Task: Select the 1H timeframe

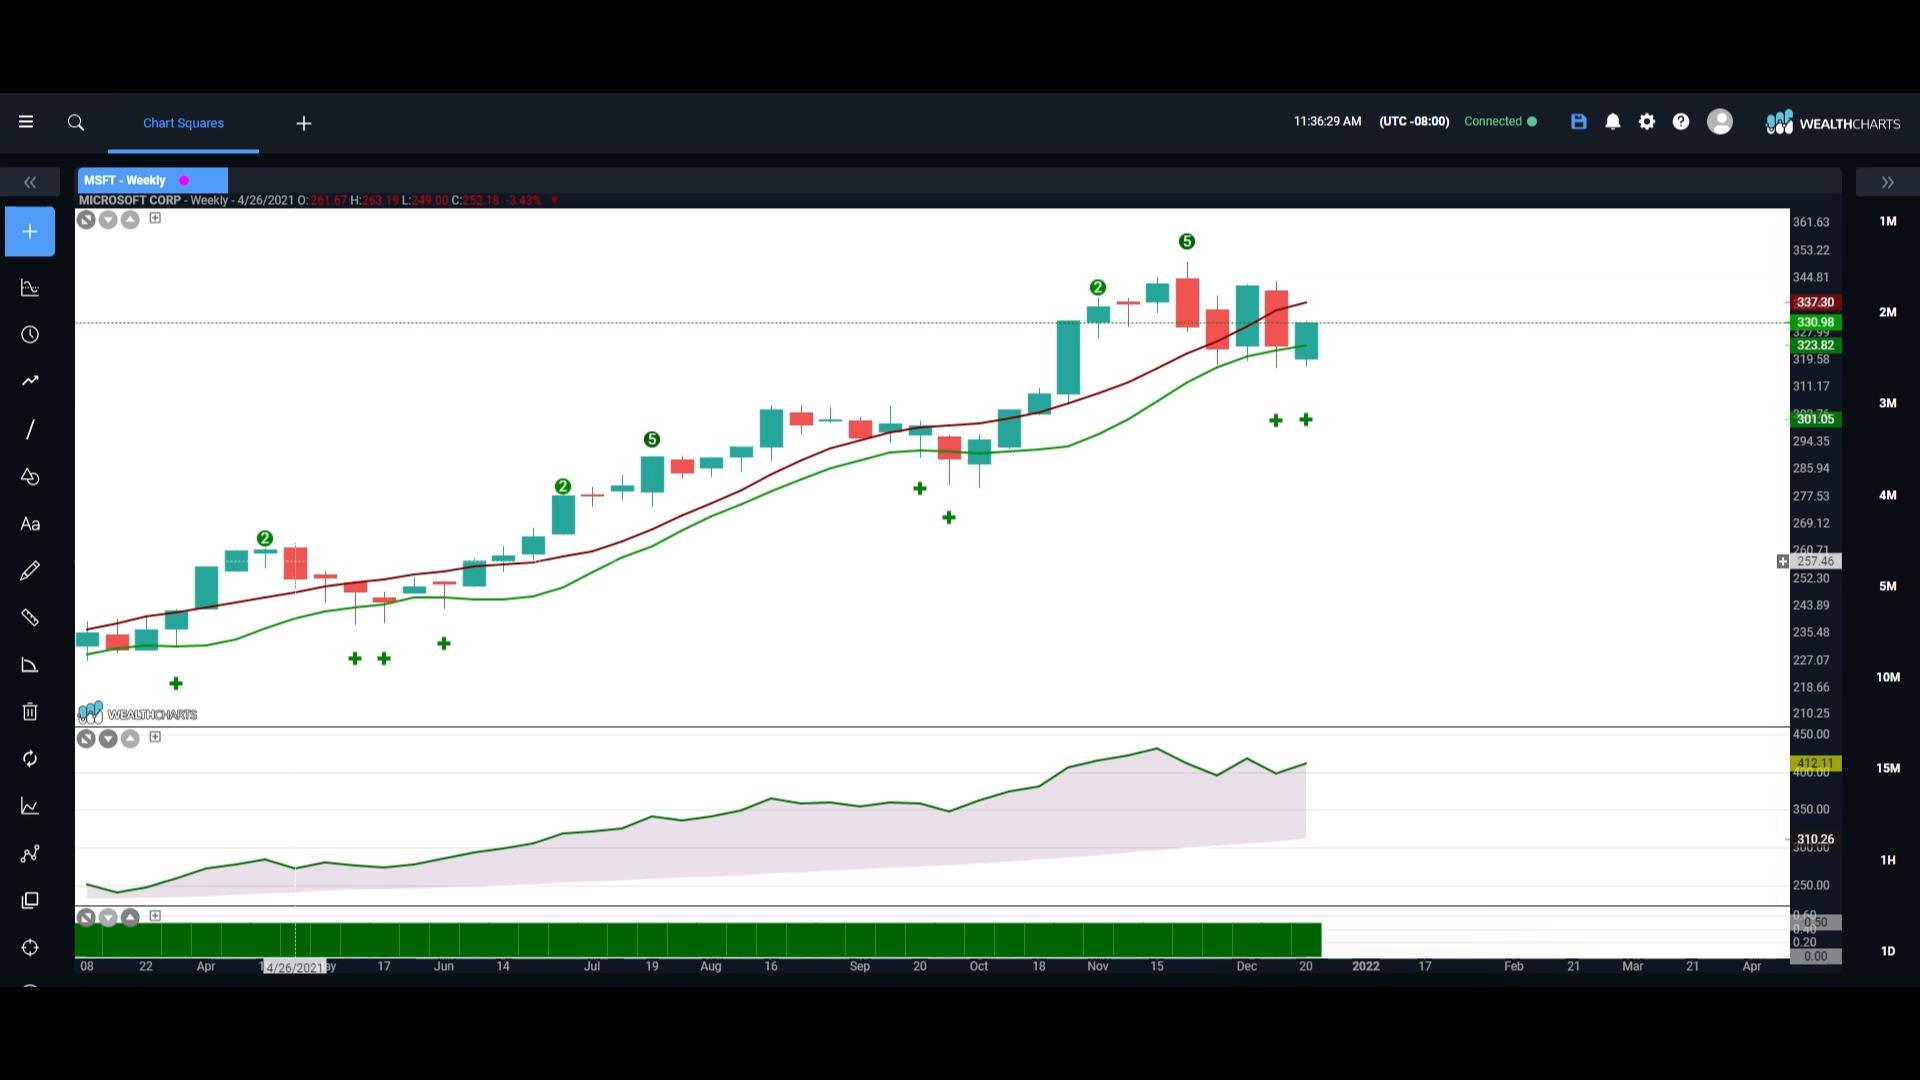Action: point(1887,860)
